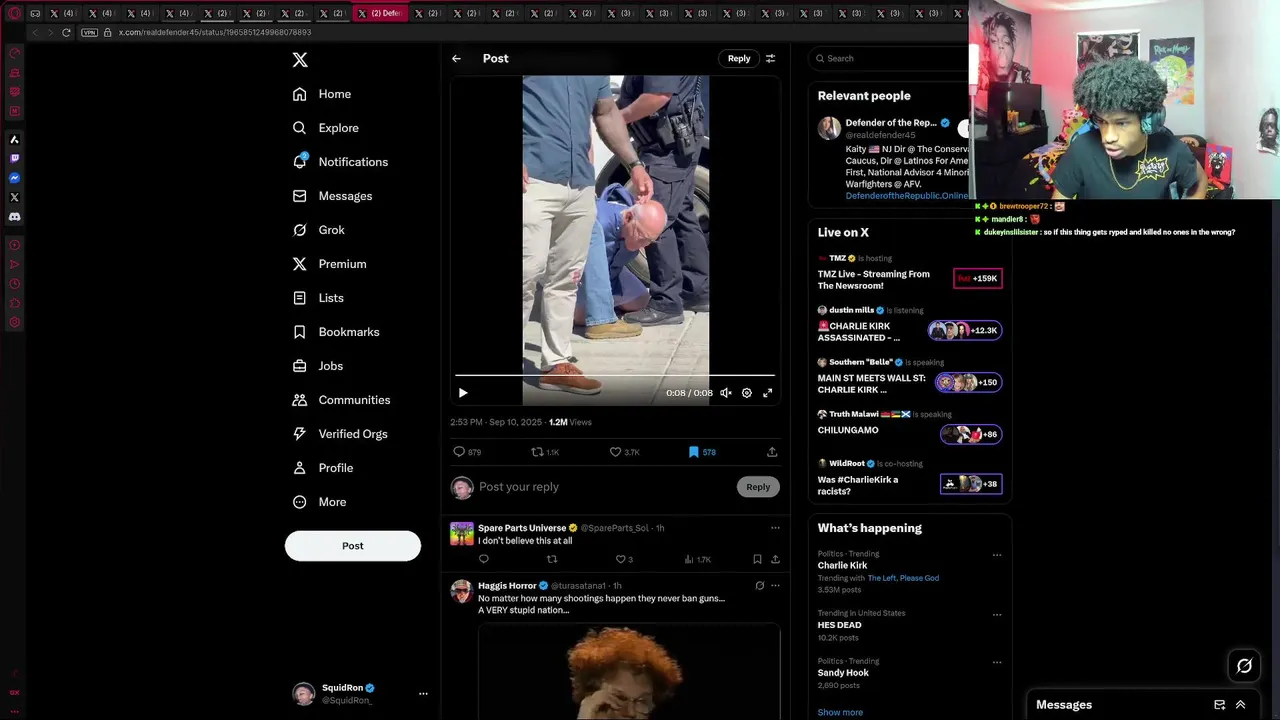Reply to Spare Parts Universe comment
Viewport: 1280px width, 720px height.
(484, 559)
